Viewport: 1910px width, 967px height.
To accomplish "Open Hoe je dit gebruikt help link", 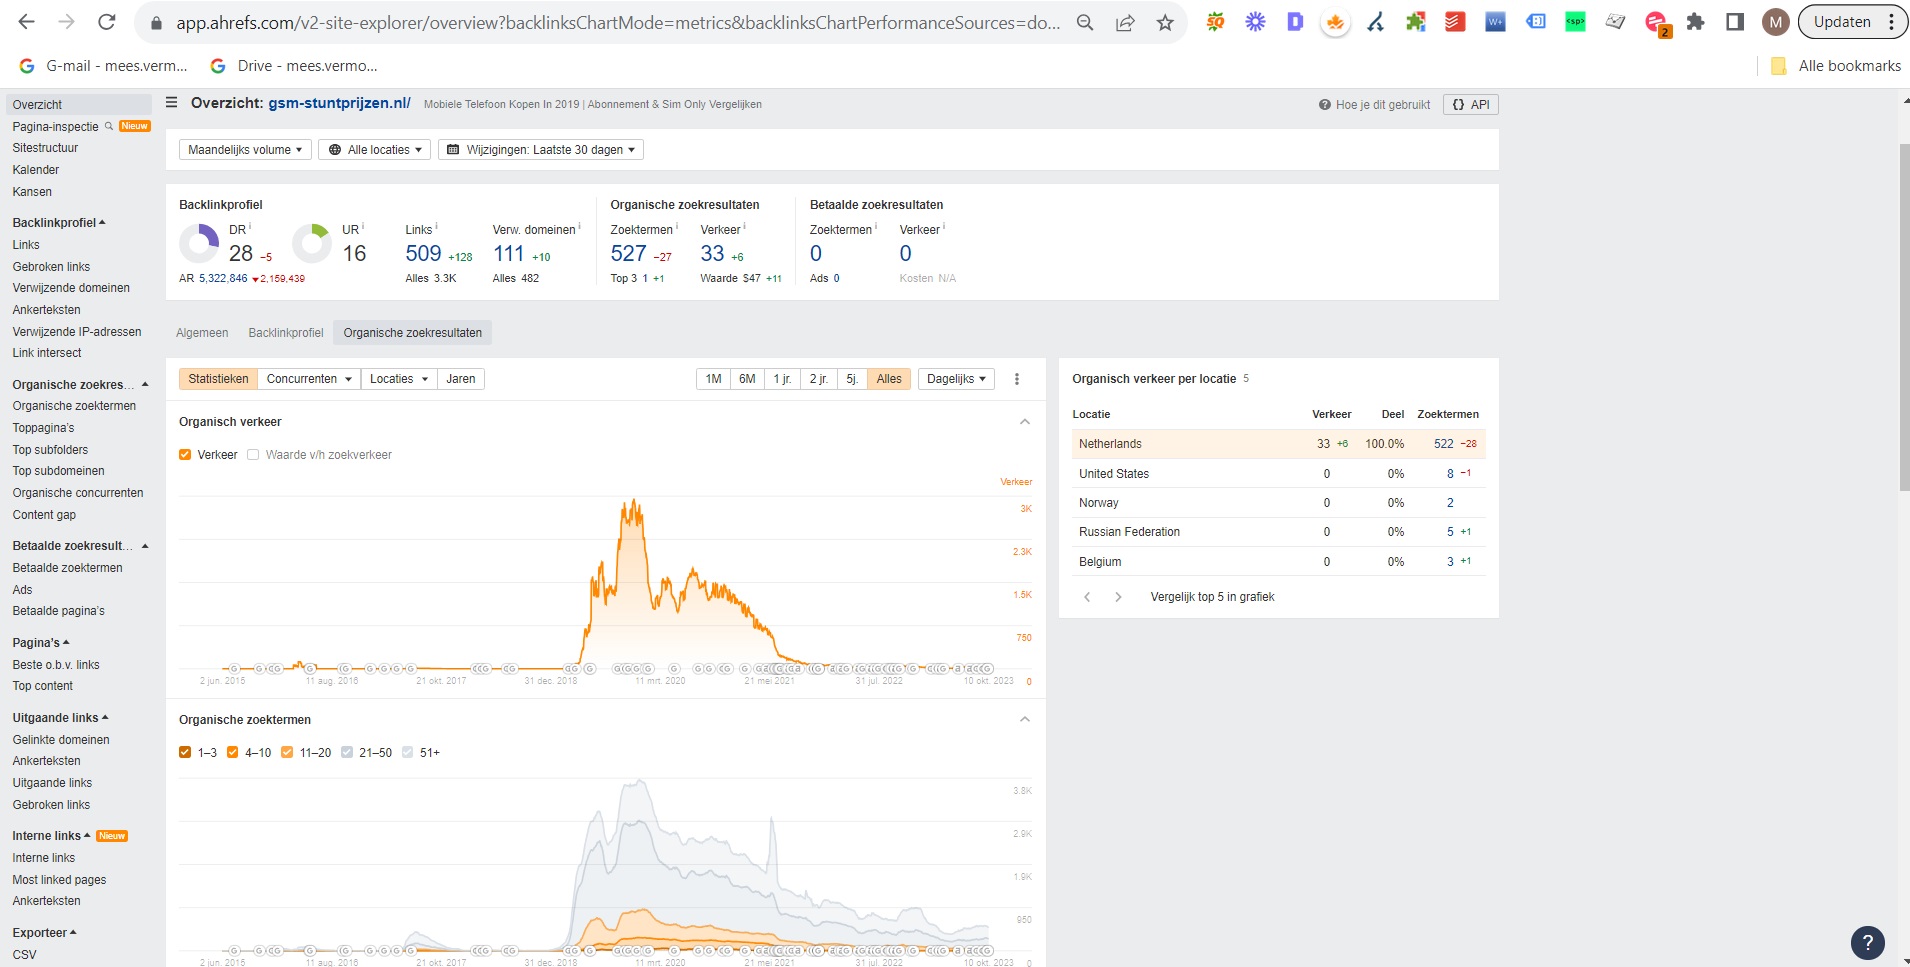I will [1374, 105].
